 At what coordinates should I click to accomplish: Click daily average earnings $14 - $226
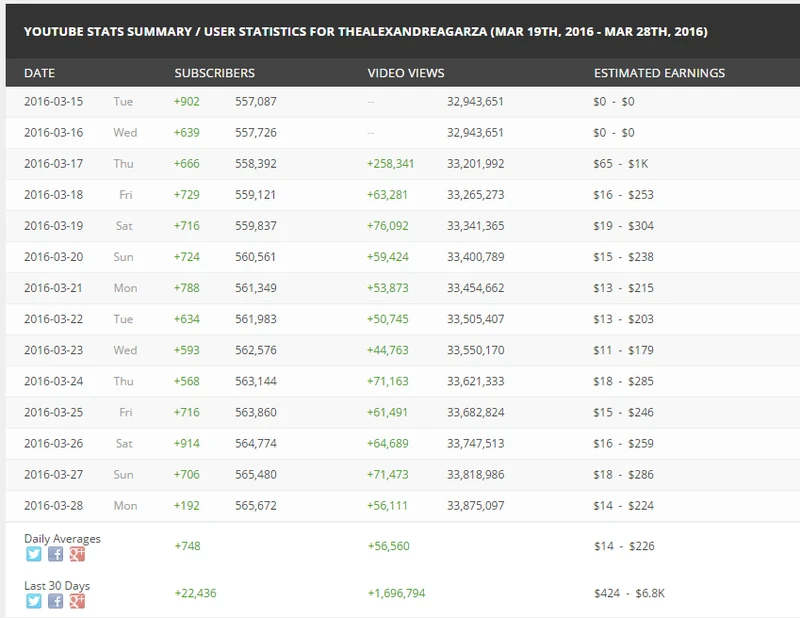624,546
